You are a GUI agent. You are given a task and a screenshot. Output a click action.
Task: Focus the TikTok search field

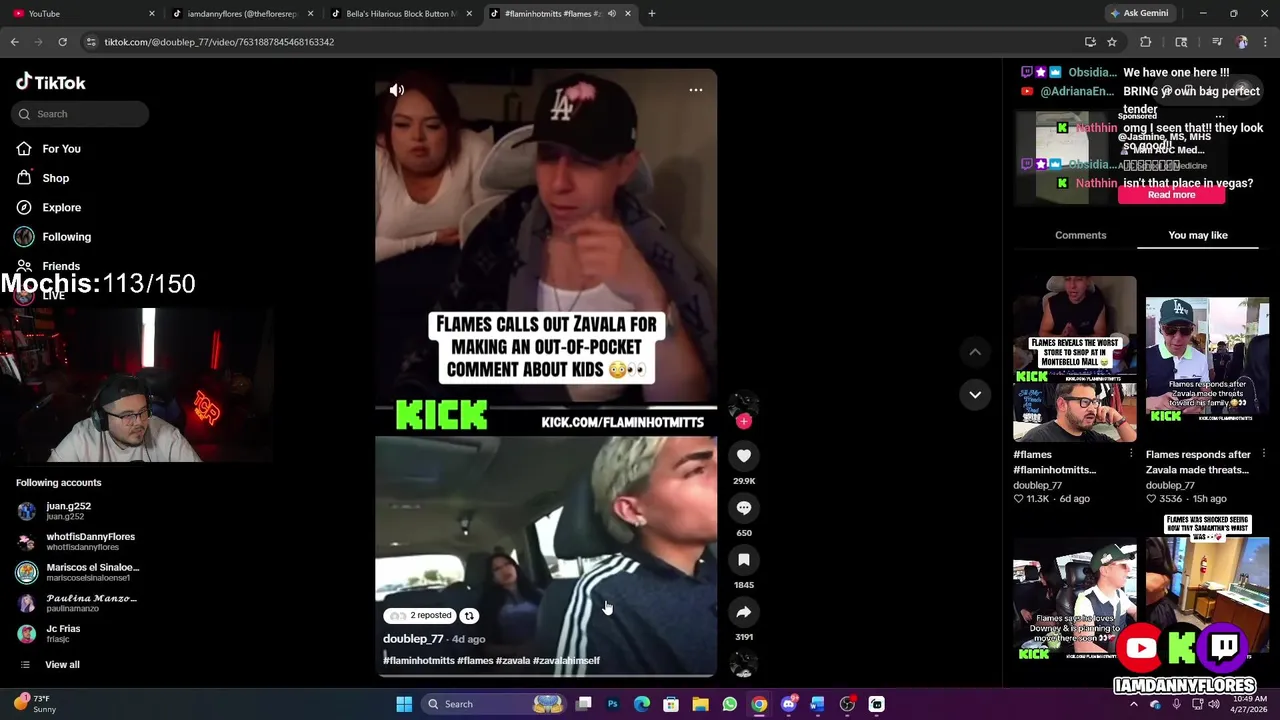81,114
